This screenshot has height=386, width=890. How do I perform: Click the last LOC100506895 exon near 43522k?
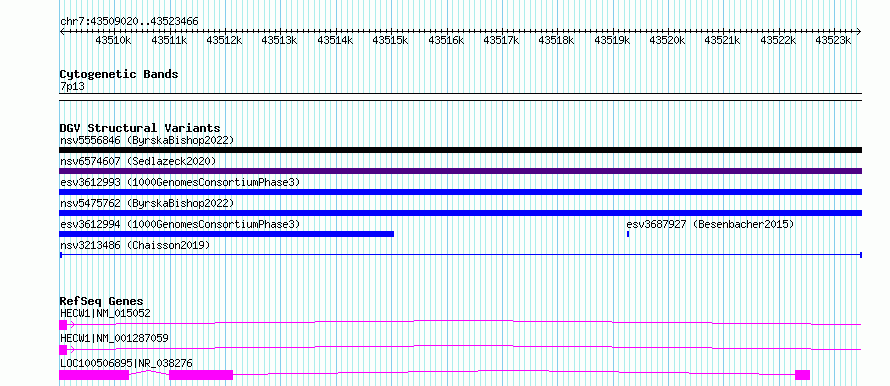coord(802,375)
